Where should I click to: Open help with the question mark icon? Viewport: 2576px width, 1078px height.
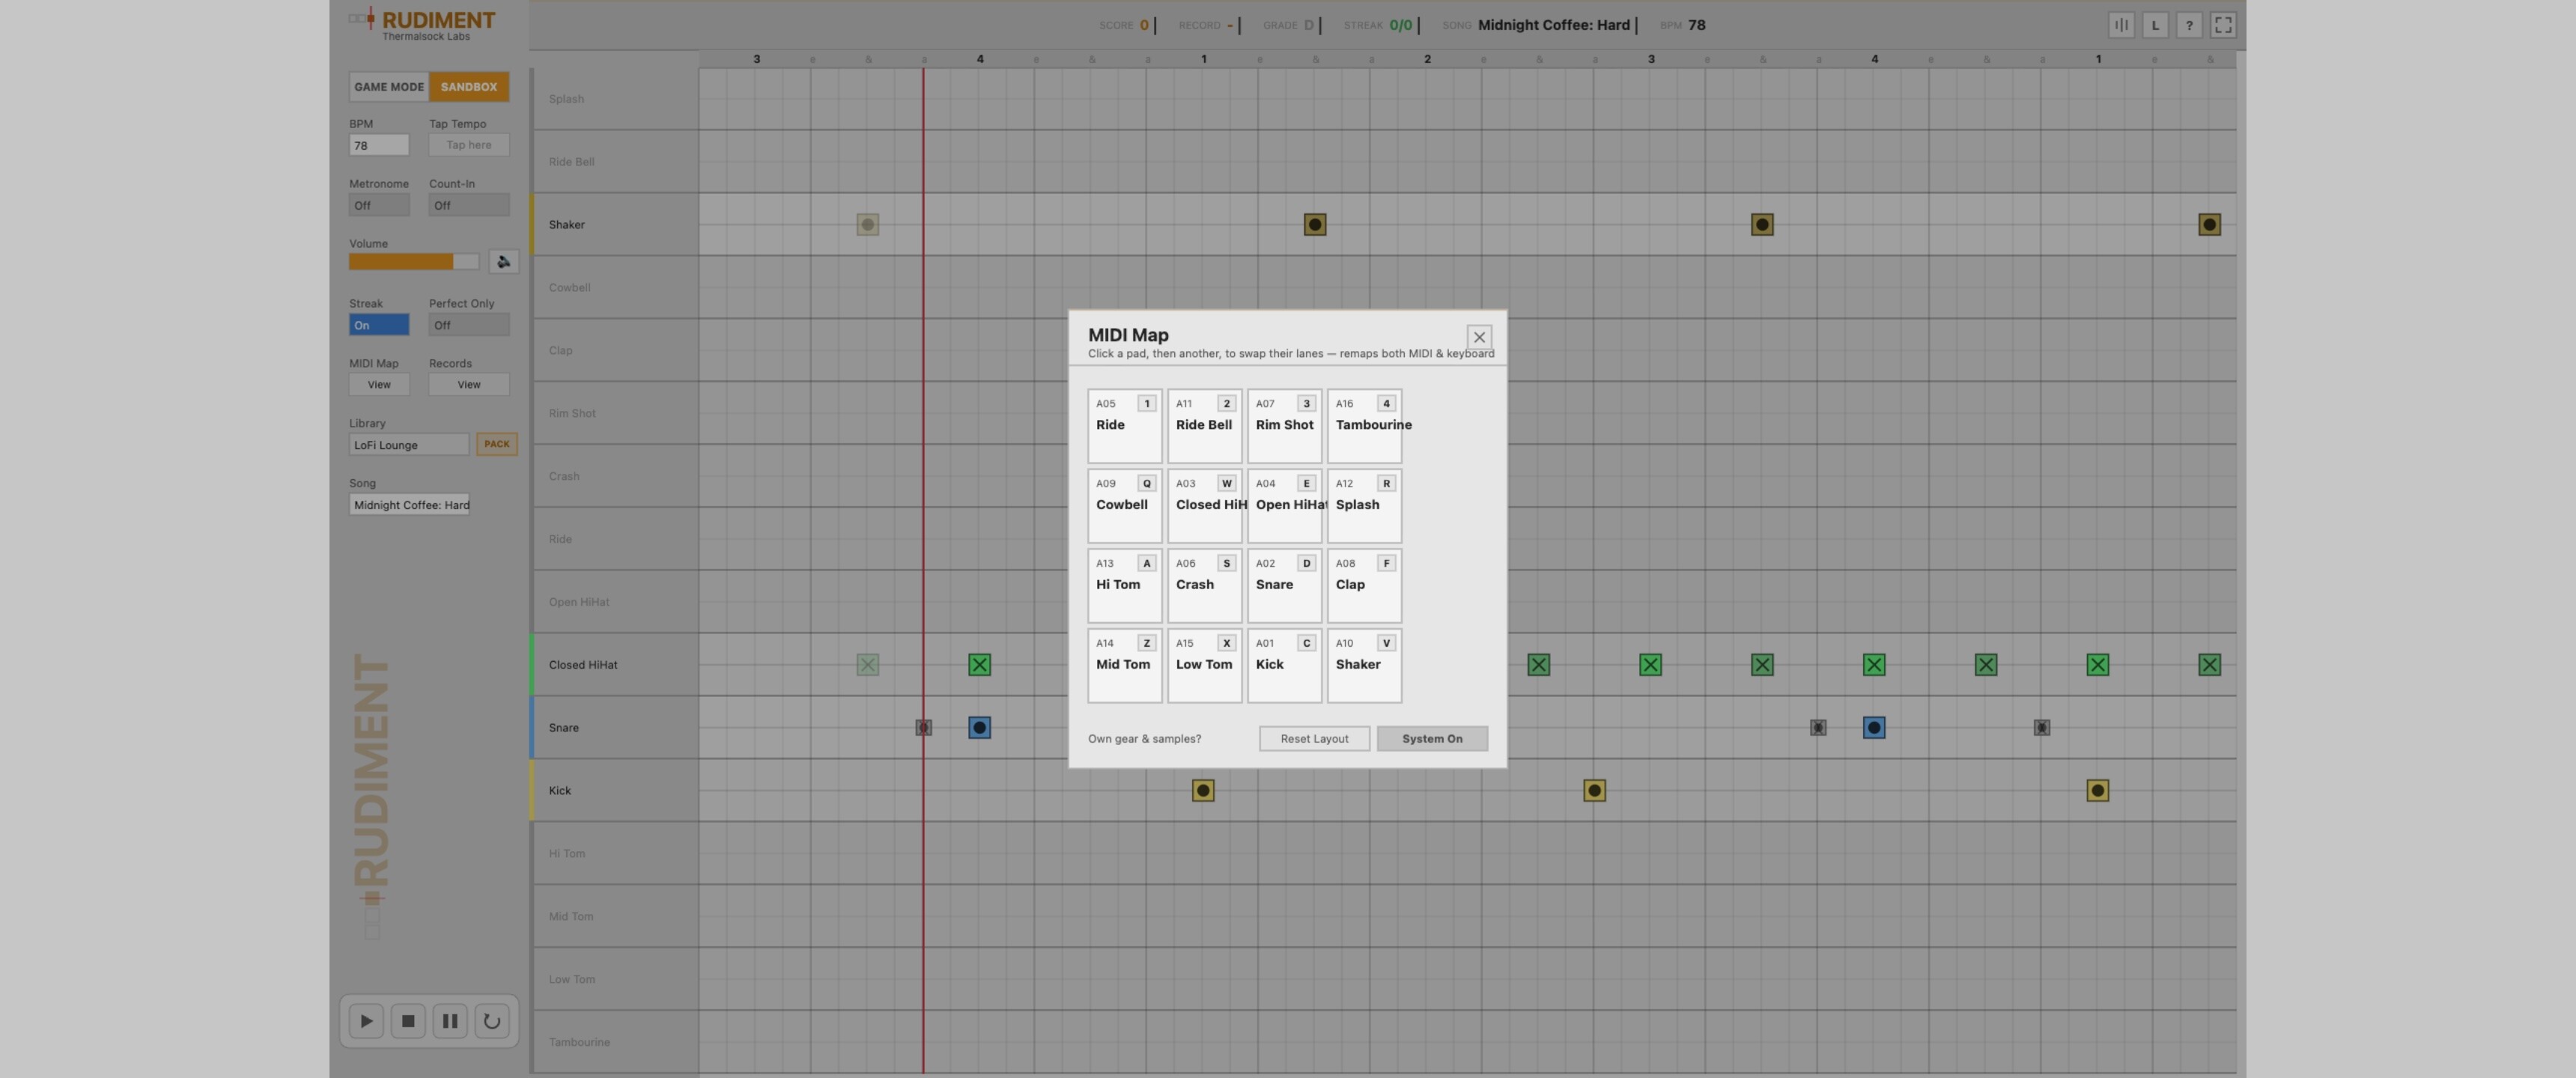[x=2189, y=25]
